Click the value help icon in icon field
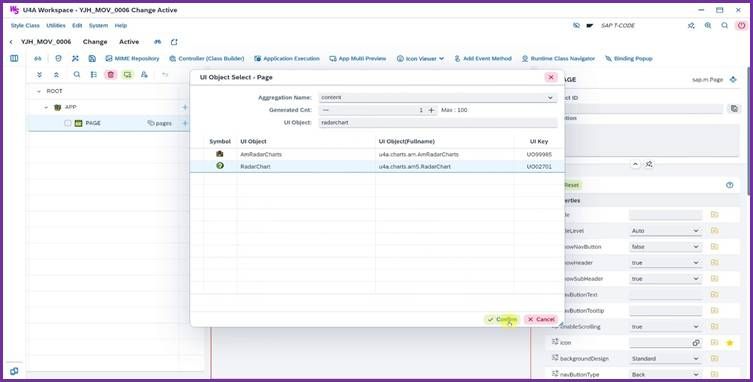 click(x=695, y=343)
